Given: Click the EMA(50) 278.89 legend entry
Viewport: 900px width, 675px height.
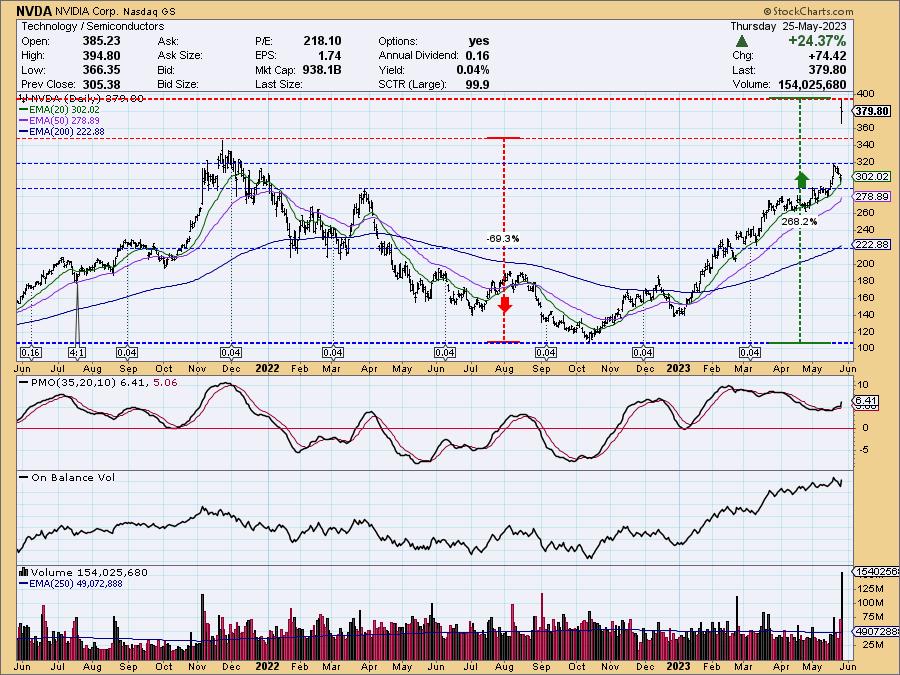Looking at the screenshot, I should pyautogui.click(x=59, y=121).
